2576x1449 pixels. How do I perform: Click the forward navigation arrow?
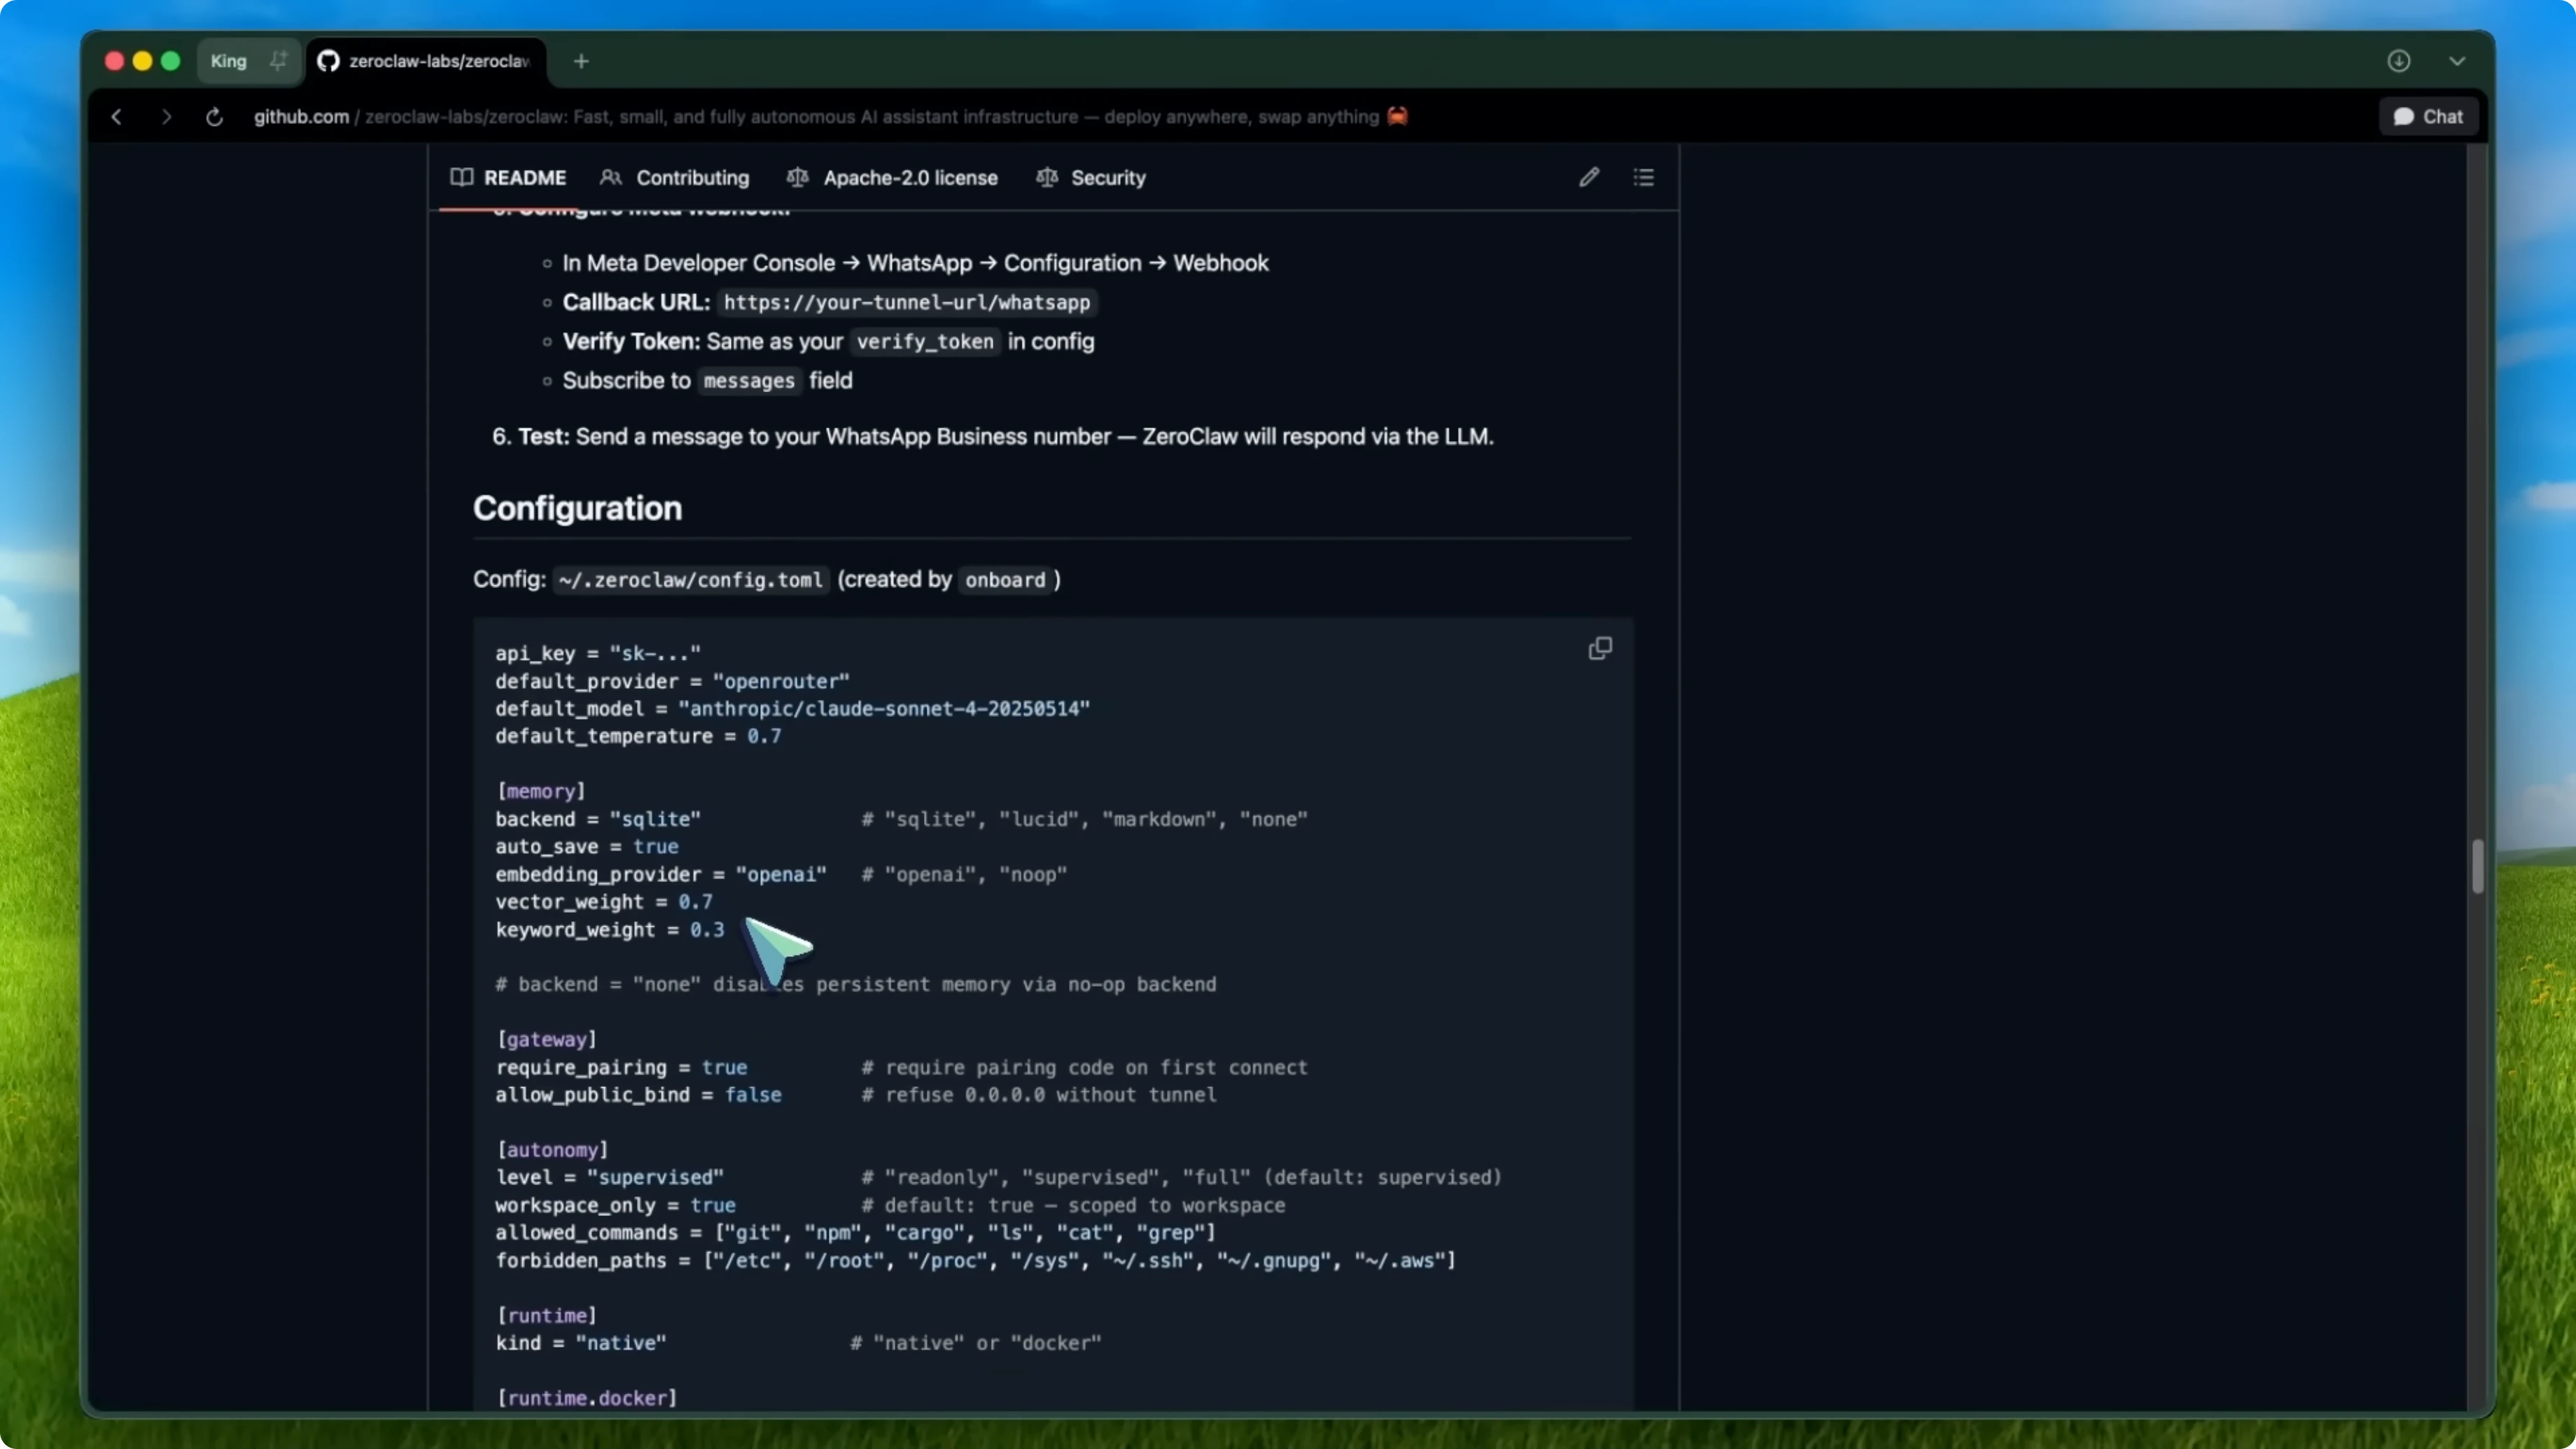tap(166, 116)
